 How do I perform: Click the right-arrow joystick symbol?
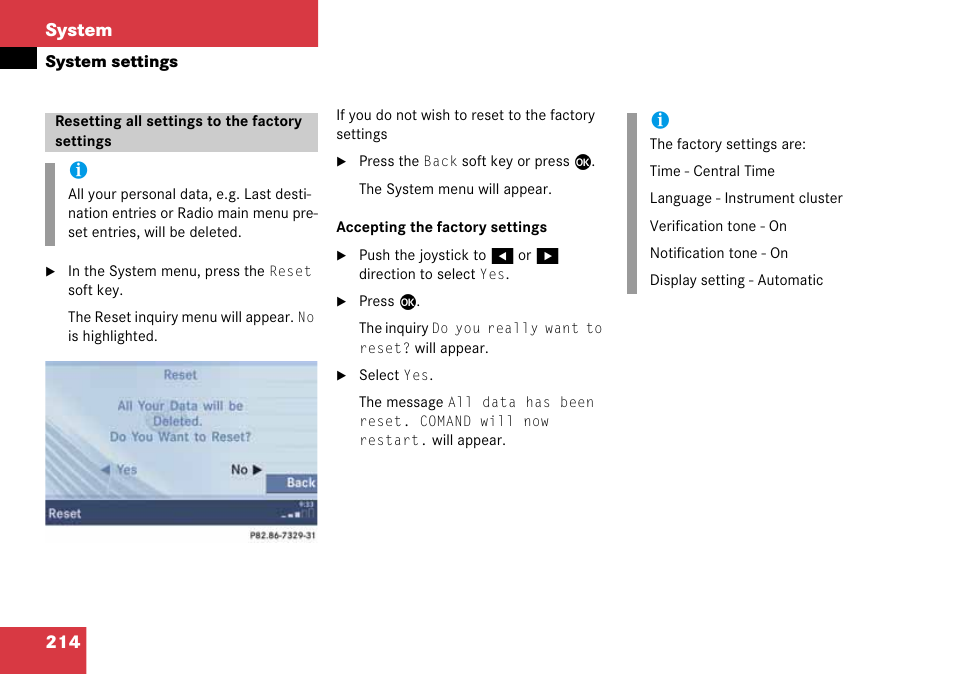(x=548, y=256)
